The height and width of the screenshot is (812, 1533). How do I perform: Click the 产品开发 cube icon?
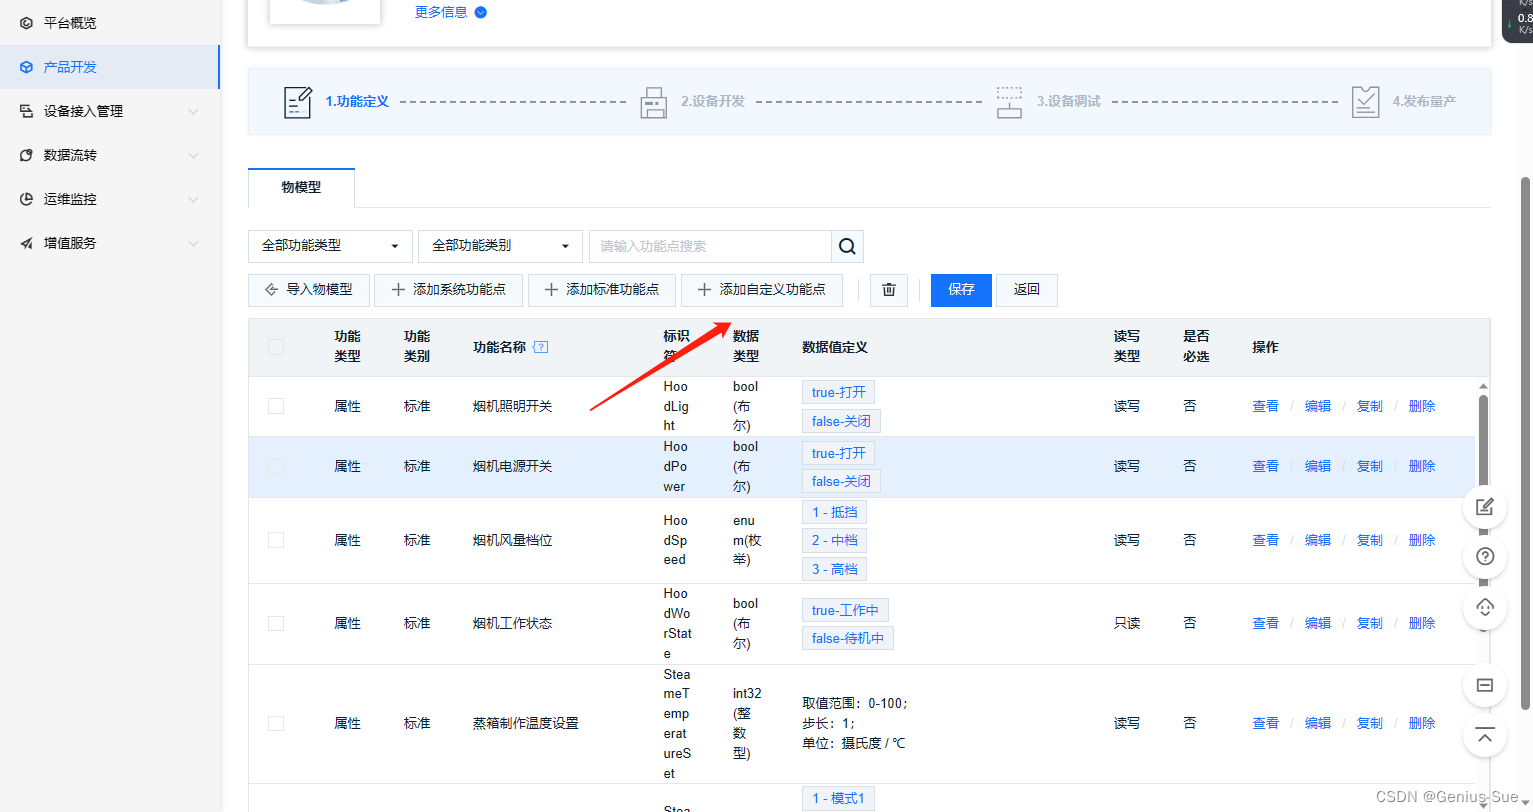point(26,67)
